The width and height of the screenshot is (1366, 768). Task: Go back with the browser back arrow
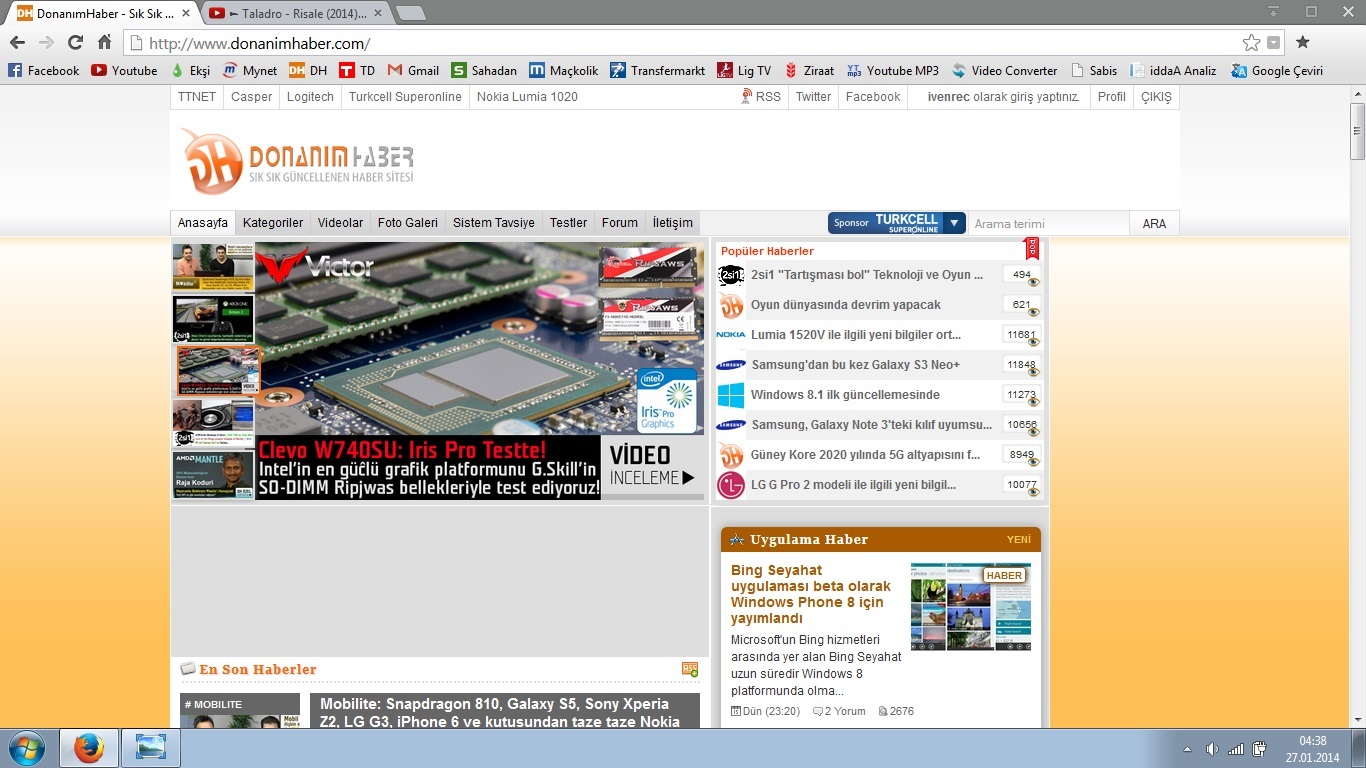pos(16,43)
